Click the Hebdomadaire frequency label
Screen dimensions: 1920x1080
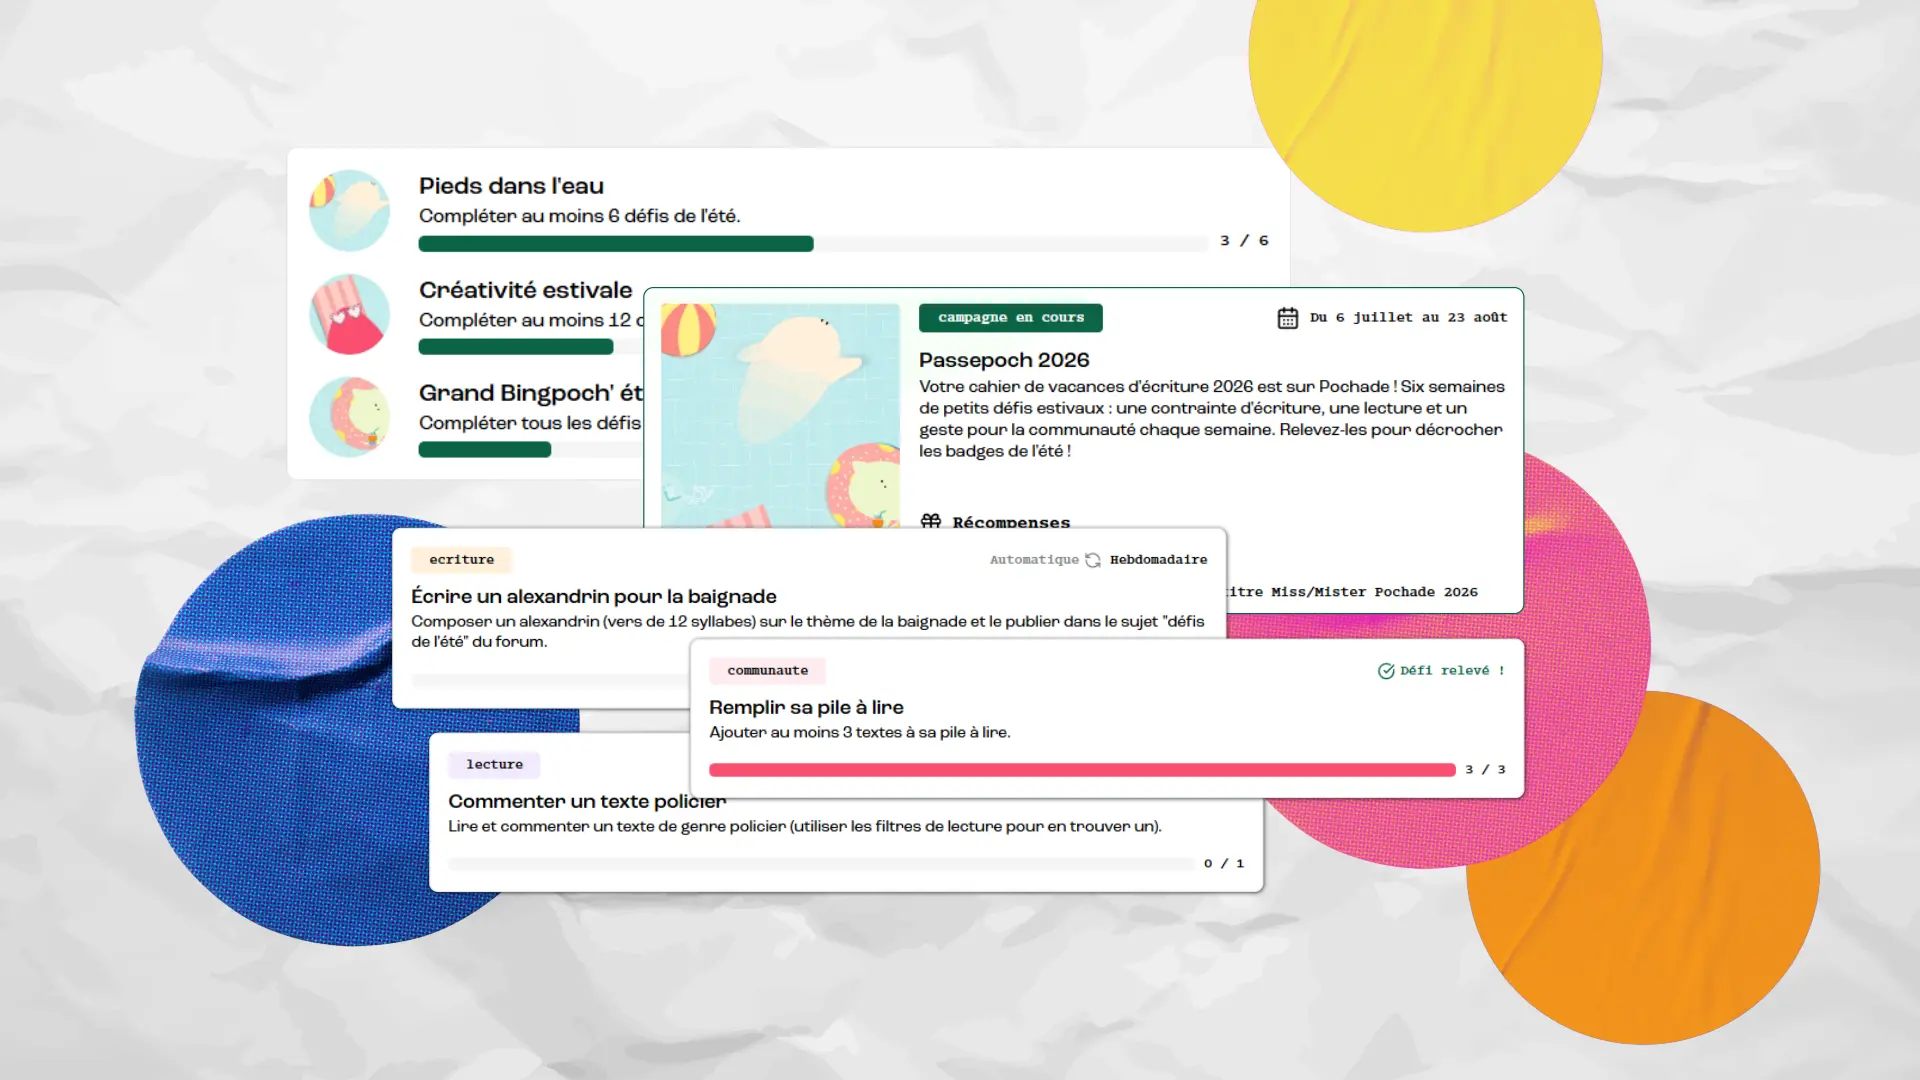click(x=1158, y=560)
